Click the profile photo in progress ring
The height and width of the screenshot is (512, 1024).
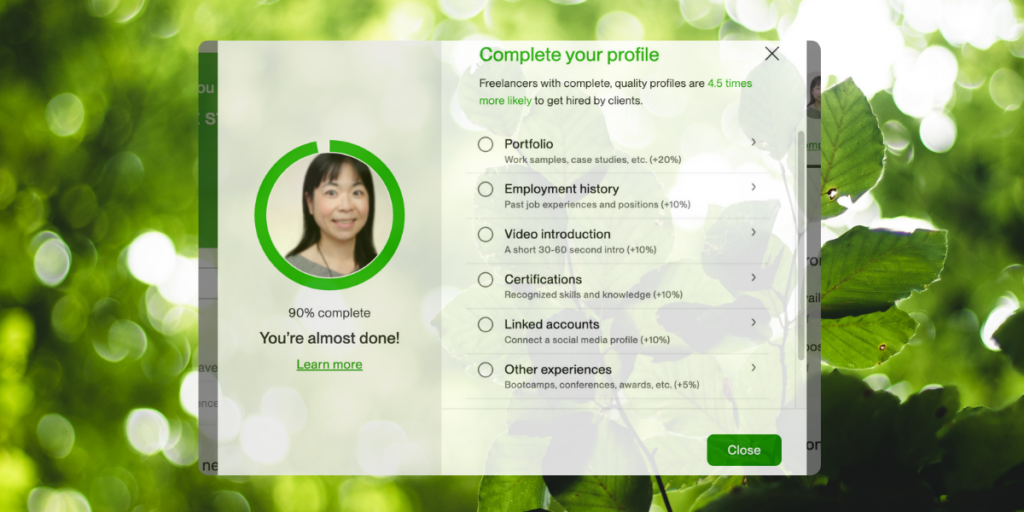330,215
